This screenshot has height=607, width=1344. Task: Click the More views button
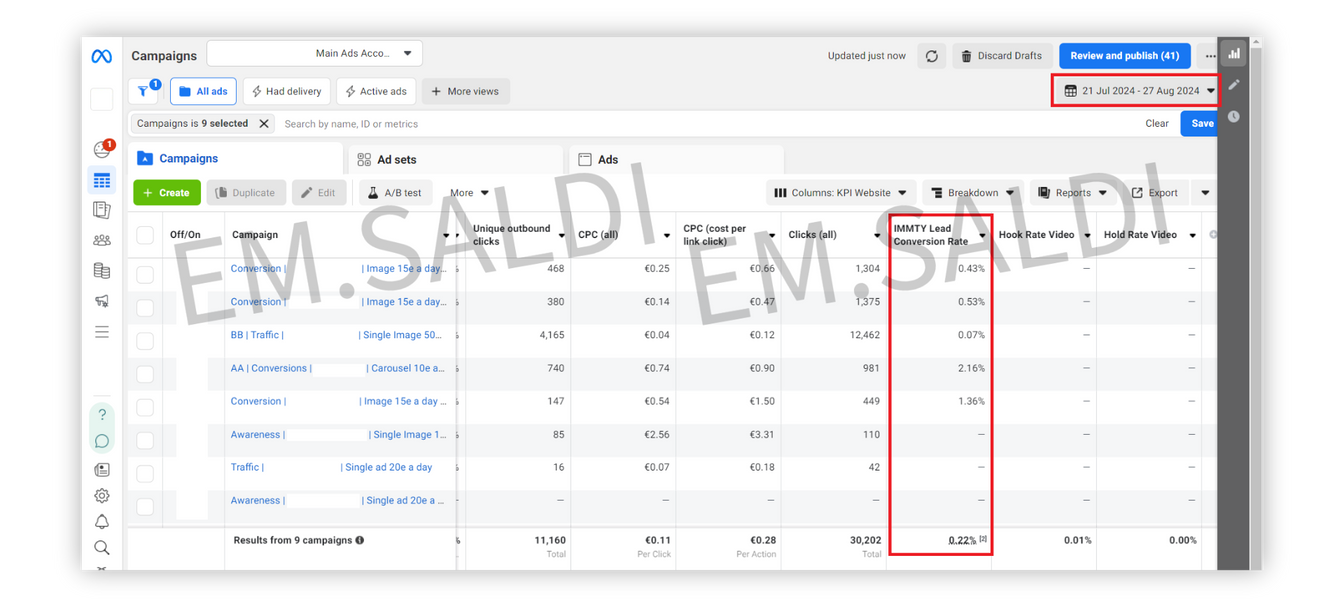click(465, 91)
